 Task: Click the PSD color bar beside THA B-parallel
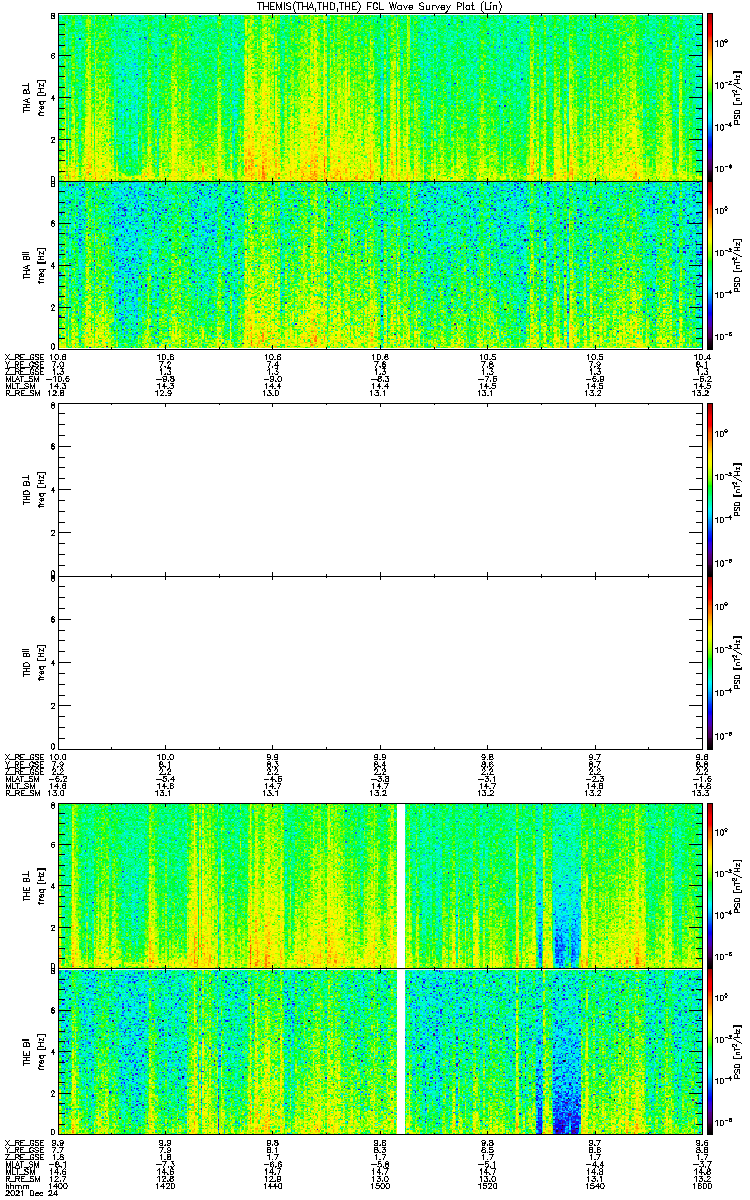point(710,263)
